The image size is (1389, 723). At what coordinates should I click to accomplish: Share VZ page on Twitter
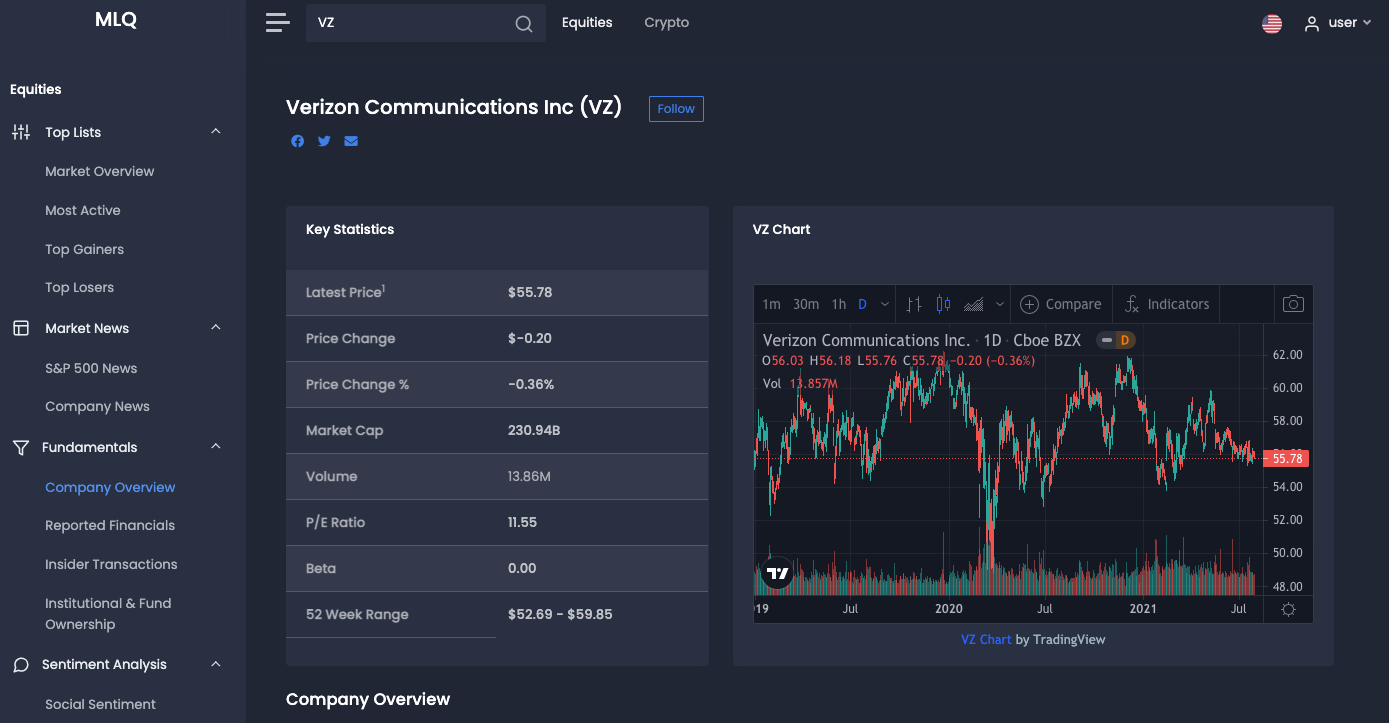pos(324,141)
